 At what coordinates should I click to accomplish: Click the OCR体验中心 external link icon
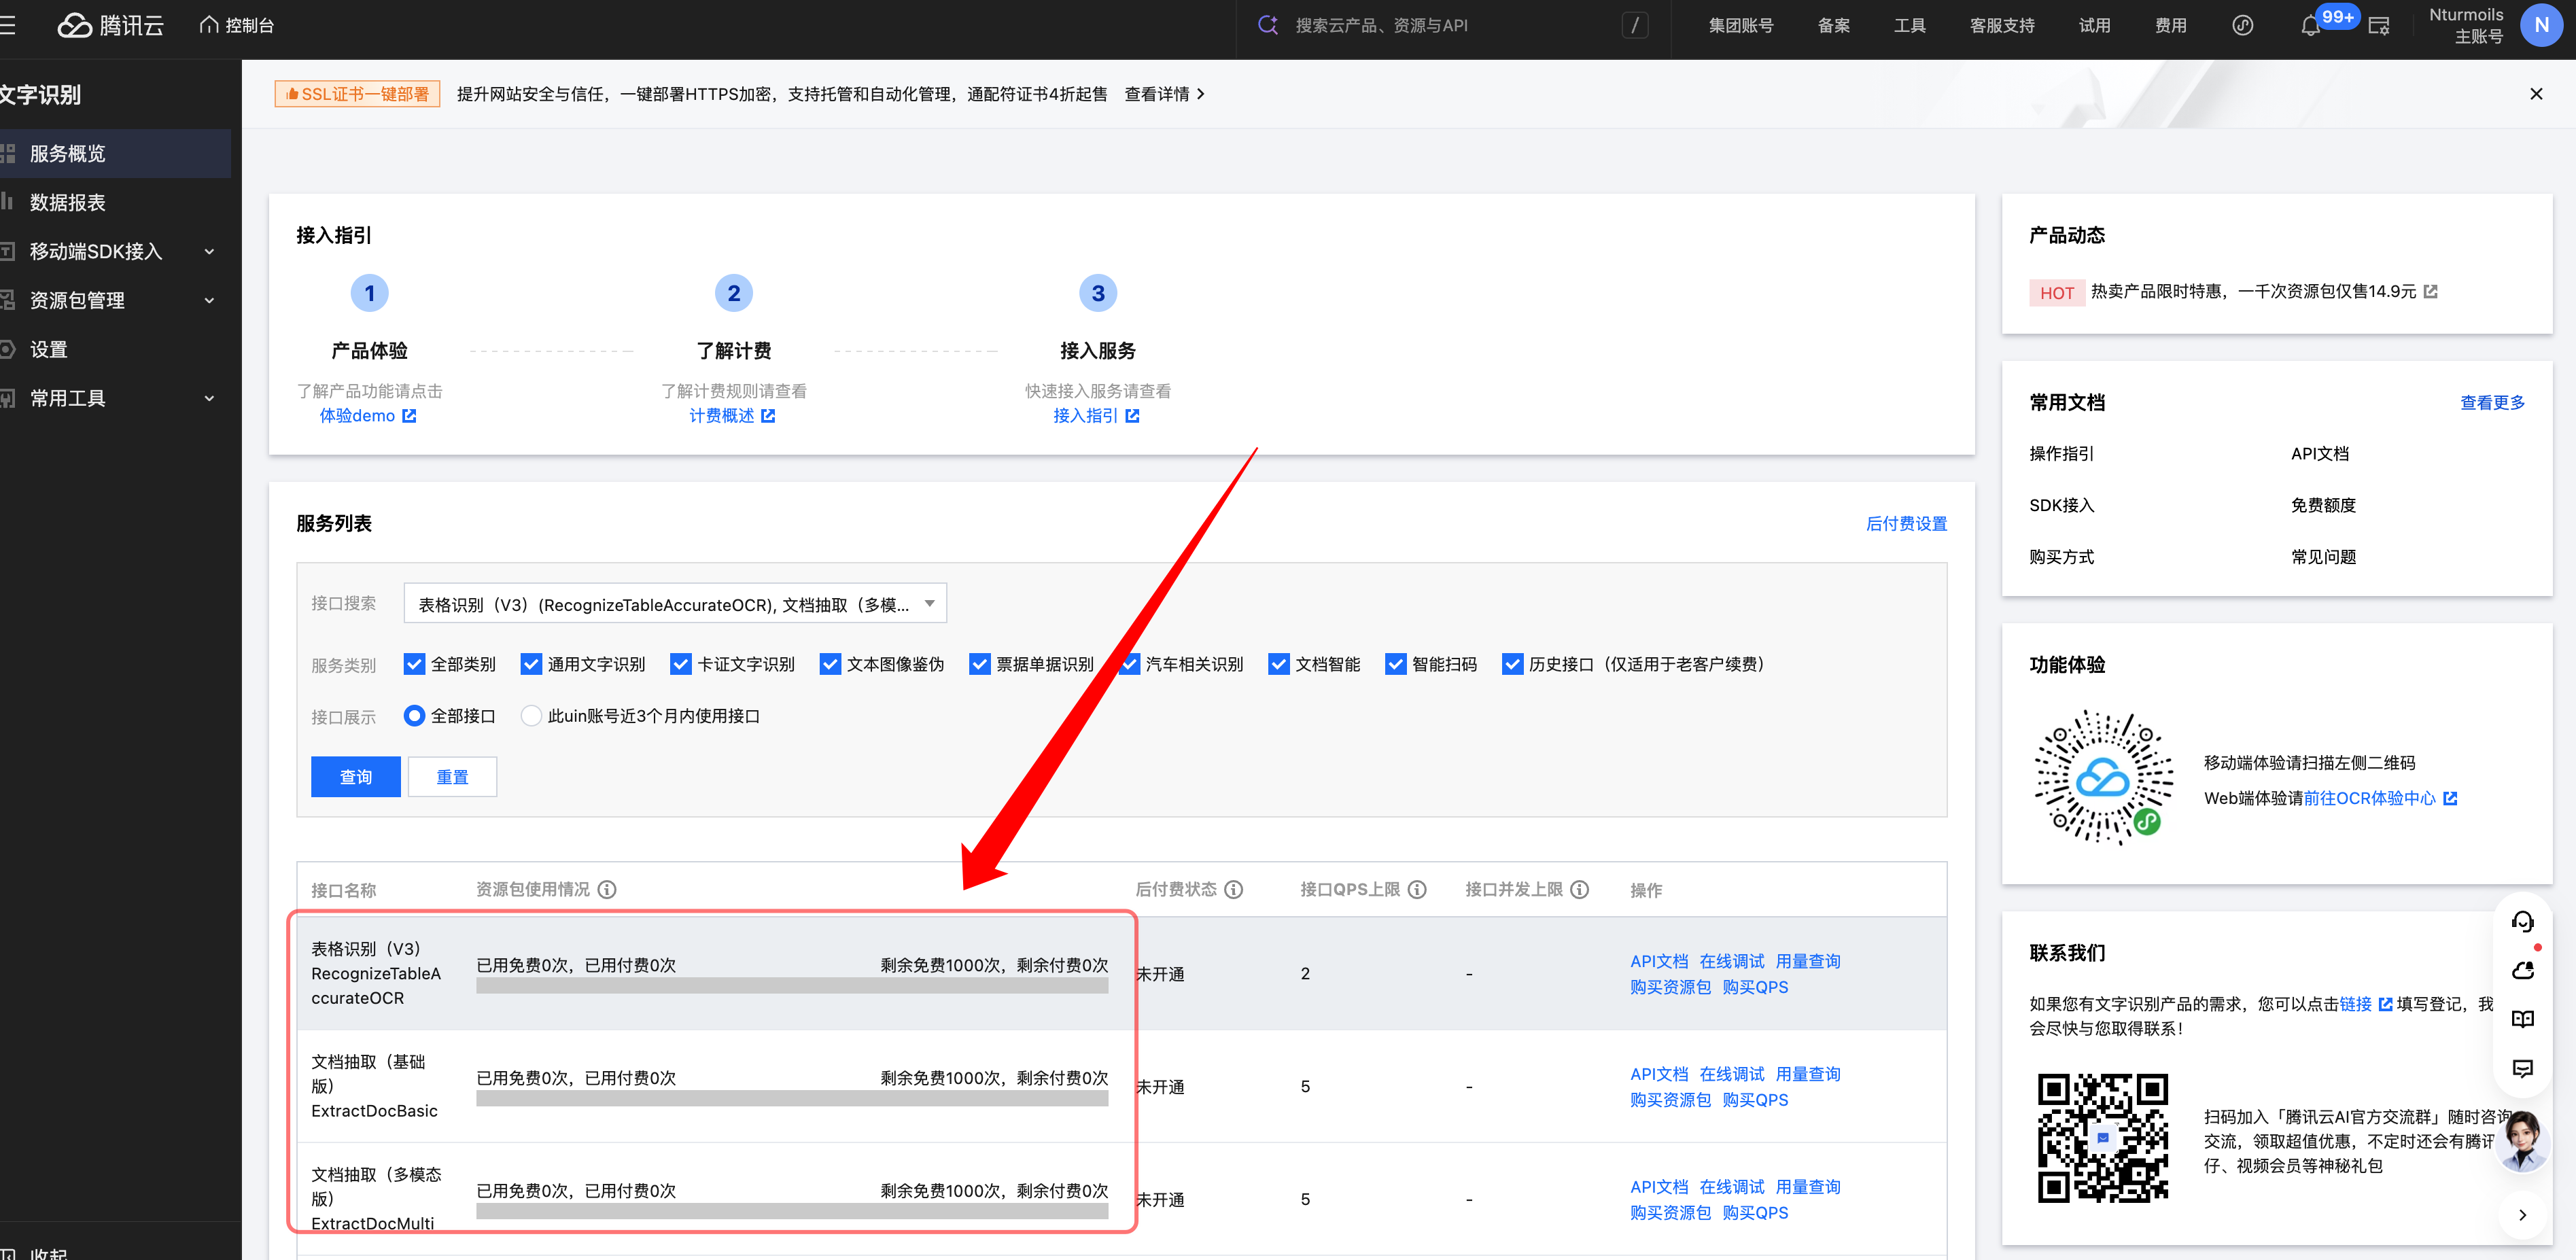pos(2450,799)
